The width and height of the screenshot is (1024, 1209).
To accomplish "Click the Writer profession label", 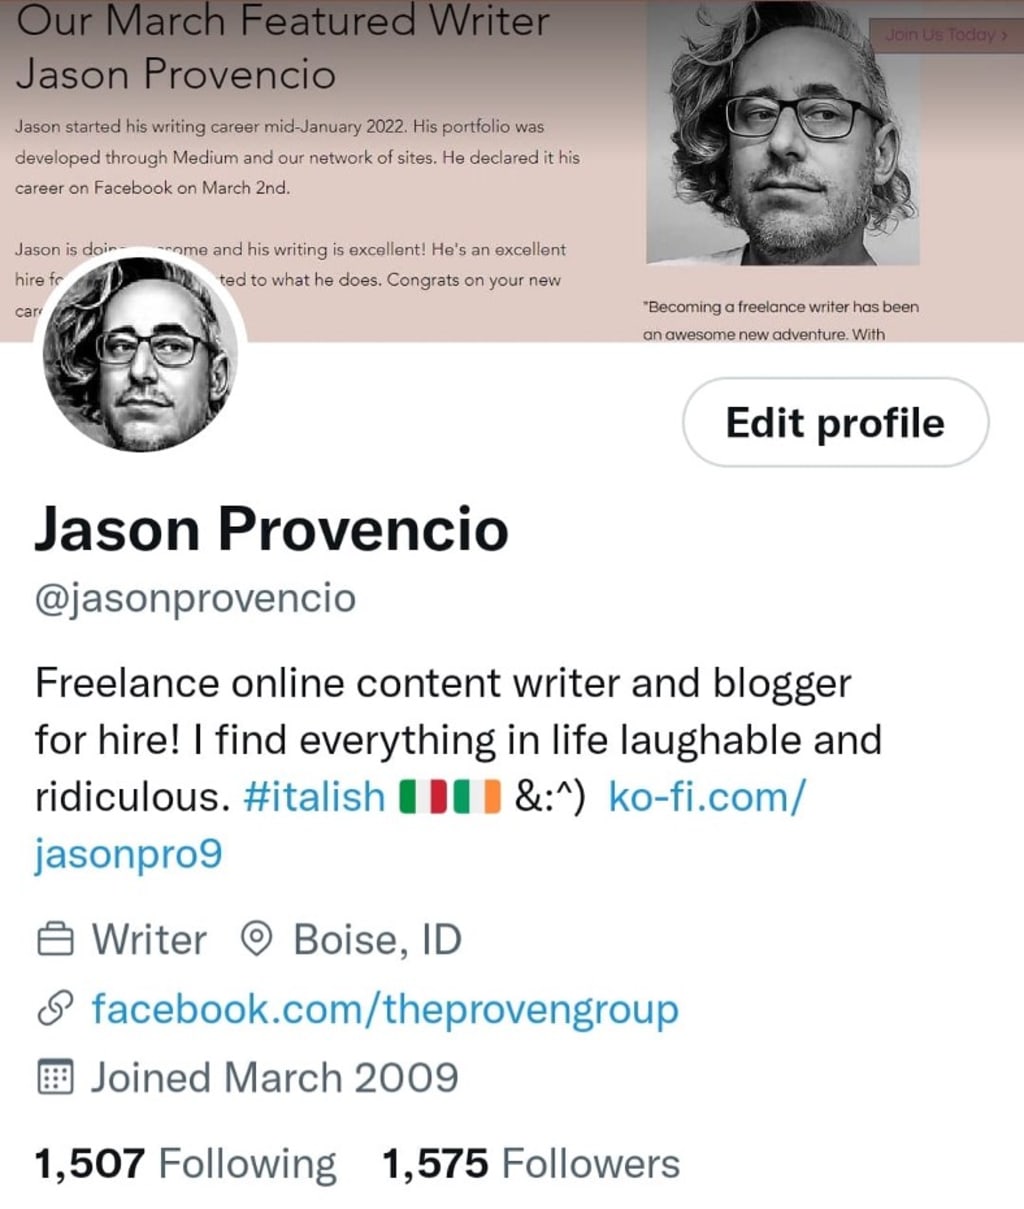I will pyautogui.click(x=149, y=940).
